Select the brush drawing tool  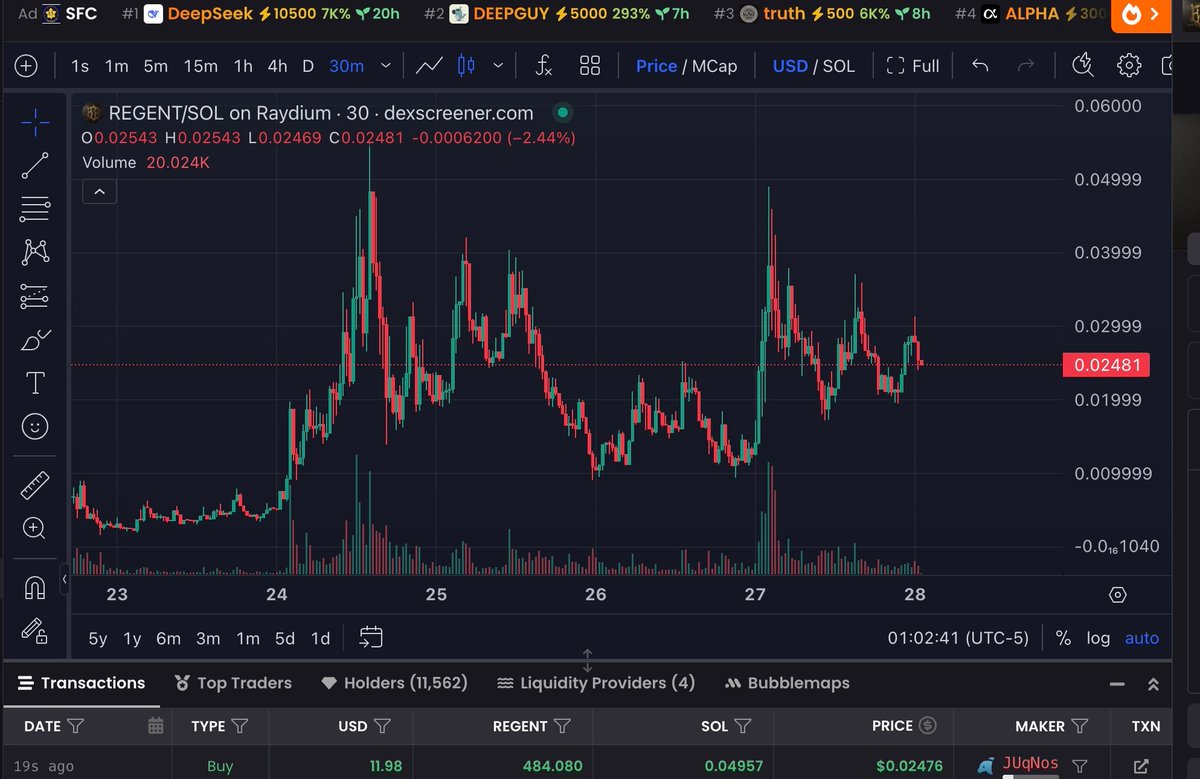click(35, 340)
